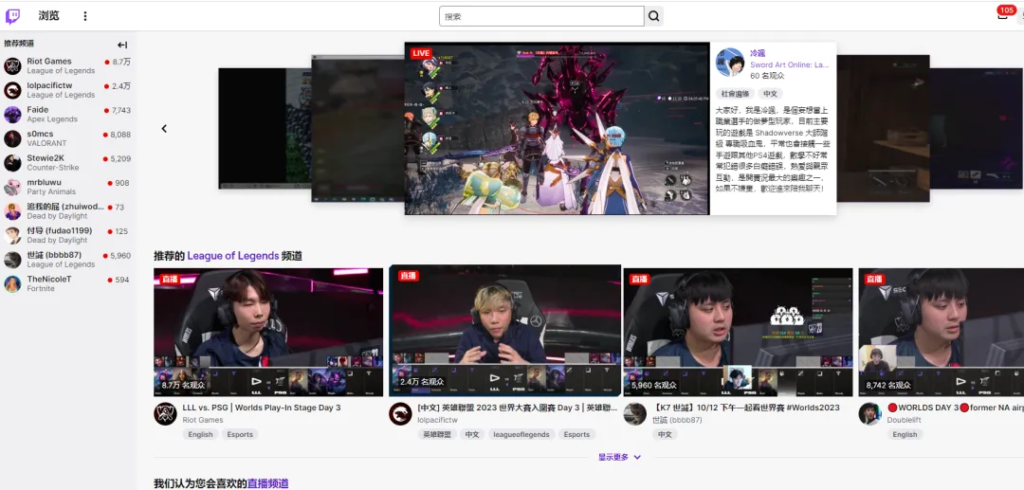Screen dimensions: 1024x490
Task: Click the Twitch logo home icon
Action: 12,16
